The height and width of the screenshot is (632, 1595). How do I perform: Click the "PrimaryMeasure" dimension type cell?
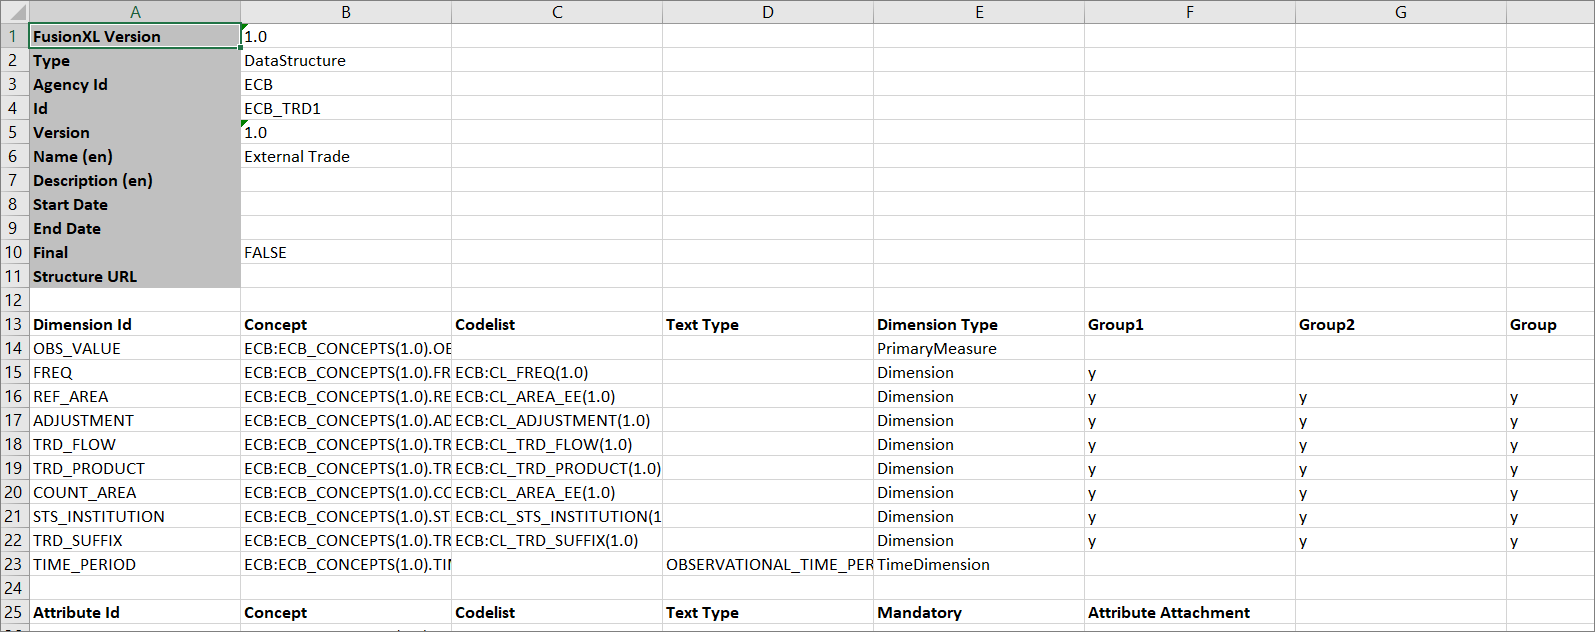[x=978, y=349]
